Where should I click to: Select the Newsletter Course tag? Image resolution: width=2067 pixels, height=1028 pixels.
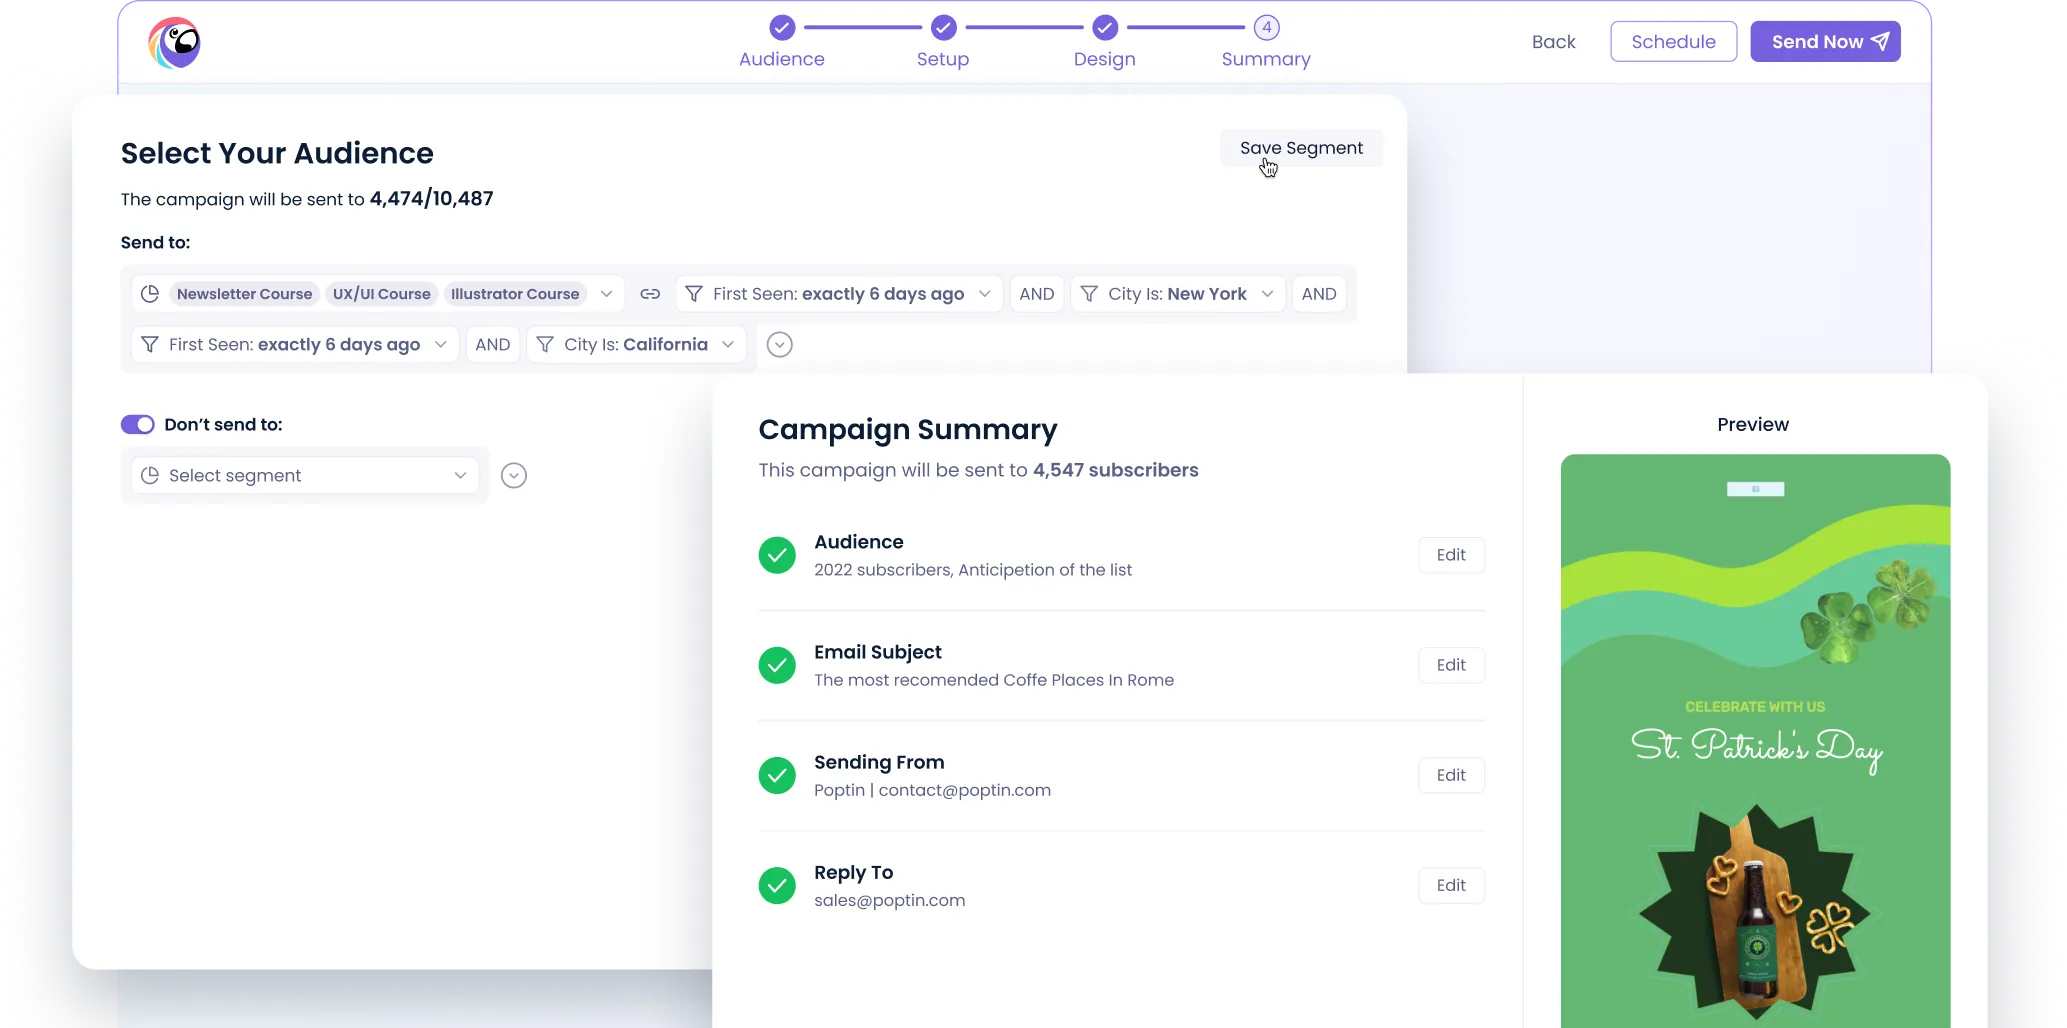coord(245,294)
